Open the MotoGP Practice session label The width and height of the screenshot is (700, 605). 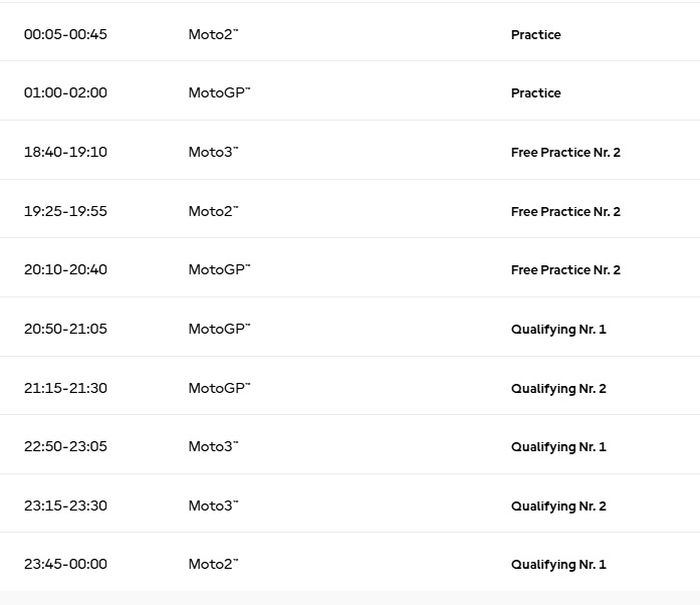(535, 93)
